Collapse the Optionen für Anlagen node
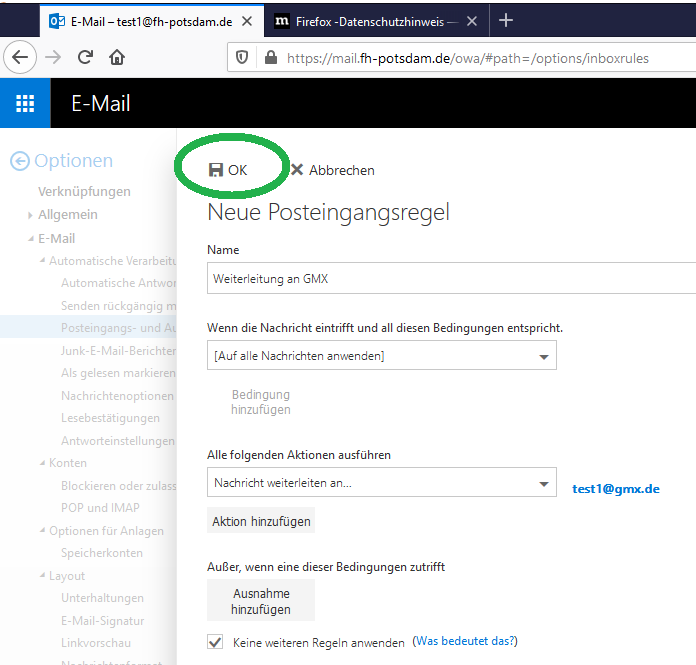The image size is (696, 665). 42,530
